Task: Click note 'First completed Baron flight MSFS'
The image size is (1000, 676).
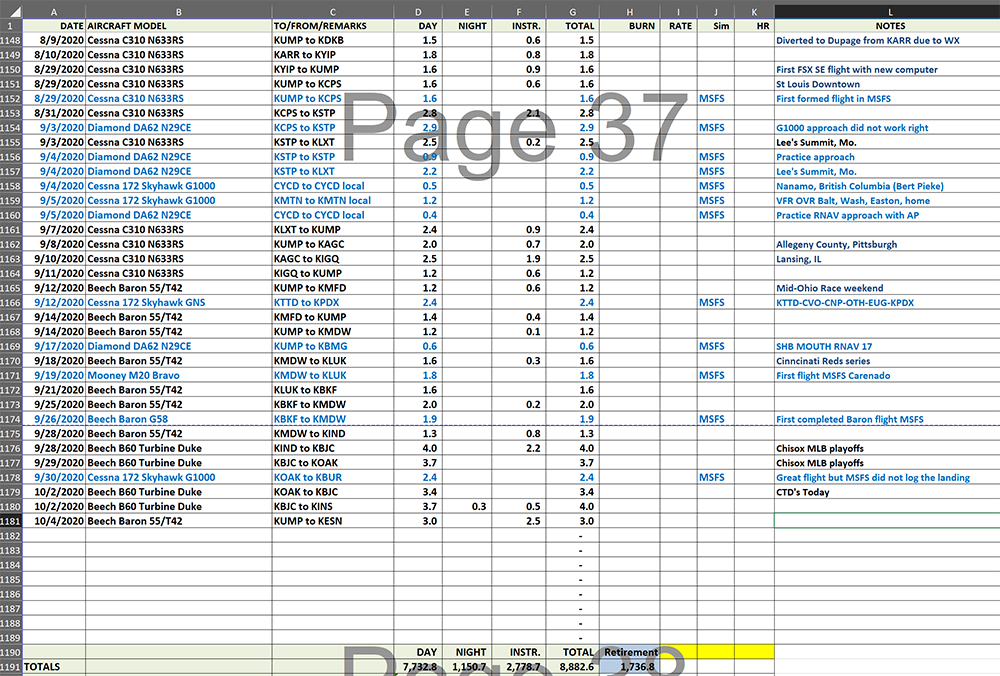Action: (x=849, y=419)
